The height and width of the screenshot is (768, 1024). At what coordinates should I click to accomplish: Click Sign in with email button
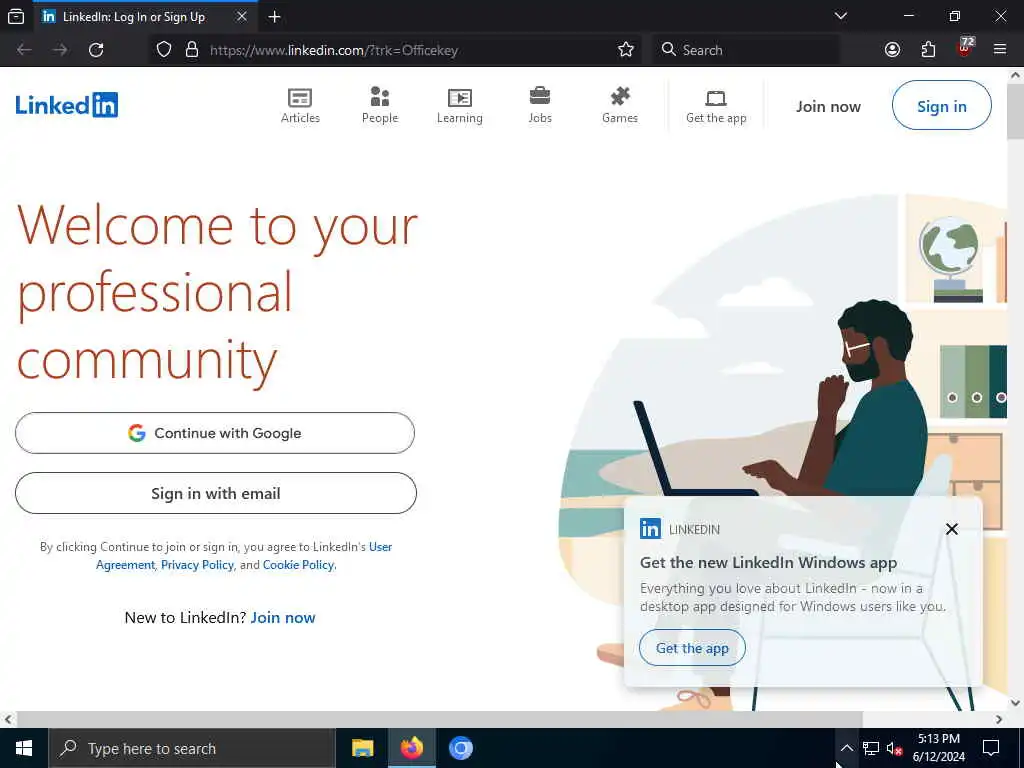tap(216, 493)
